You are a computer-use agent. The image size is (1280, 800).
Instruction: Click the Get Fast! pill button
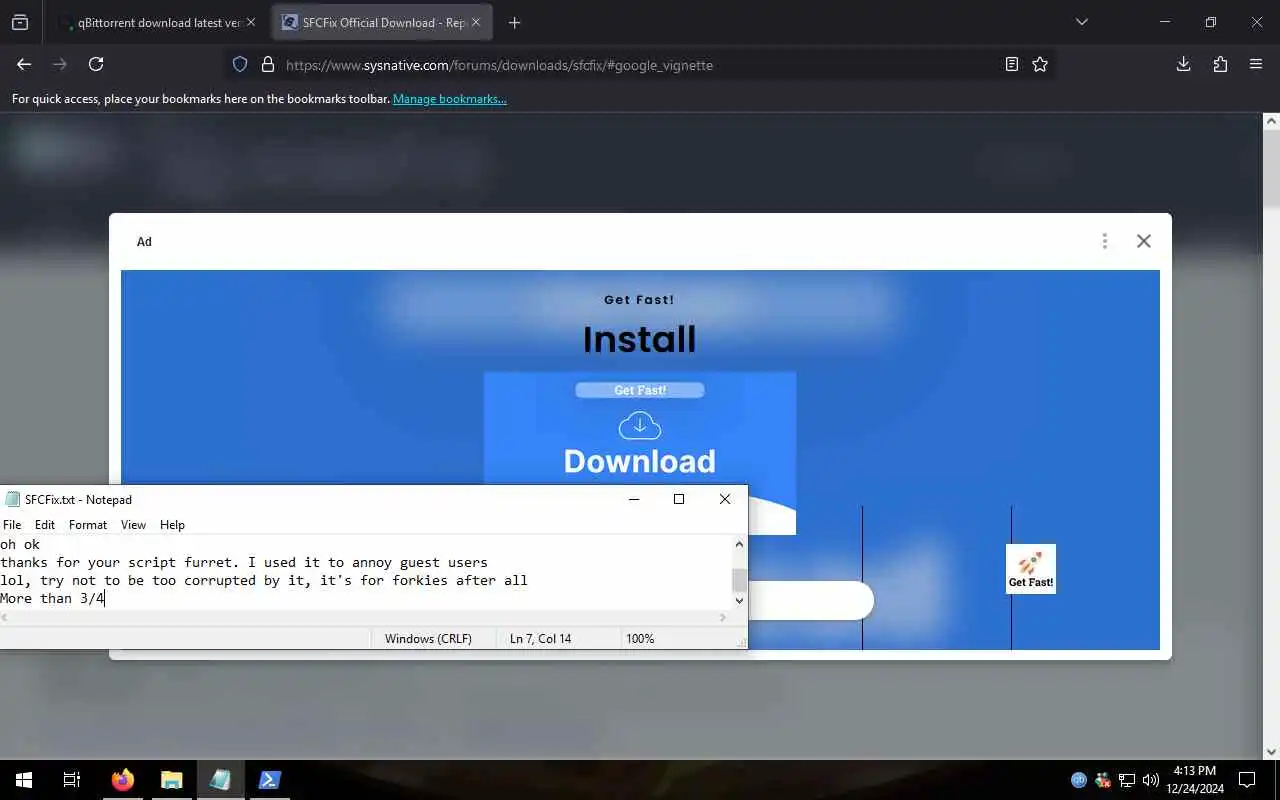(x=640, y=390)
